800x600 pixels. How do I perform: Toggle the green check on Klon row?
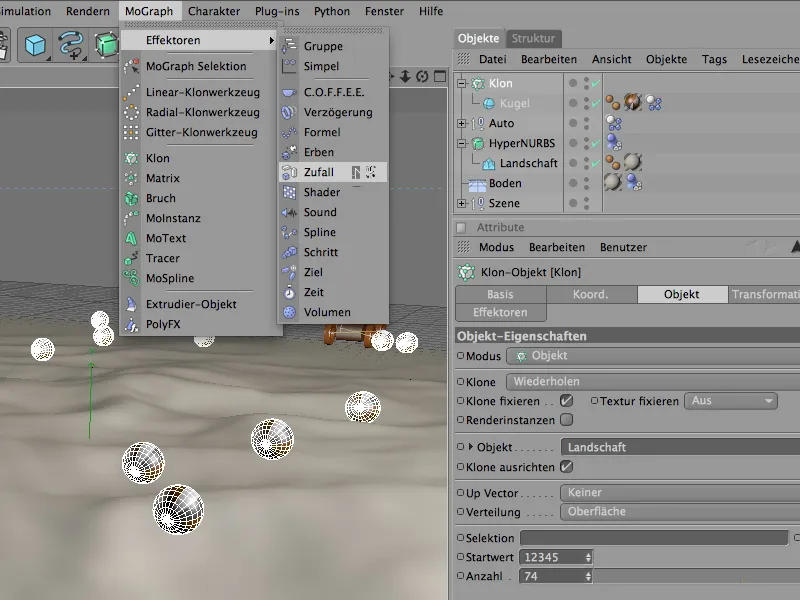click(596, 83)
